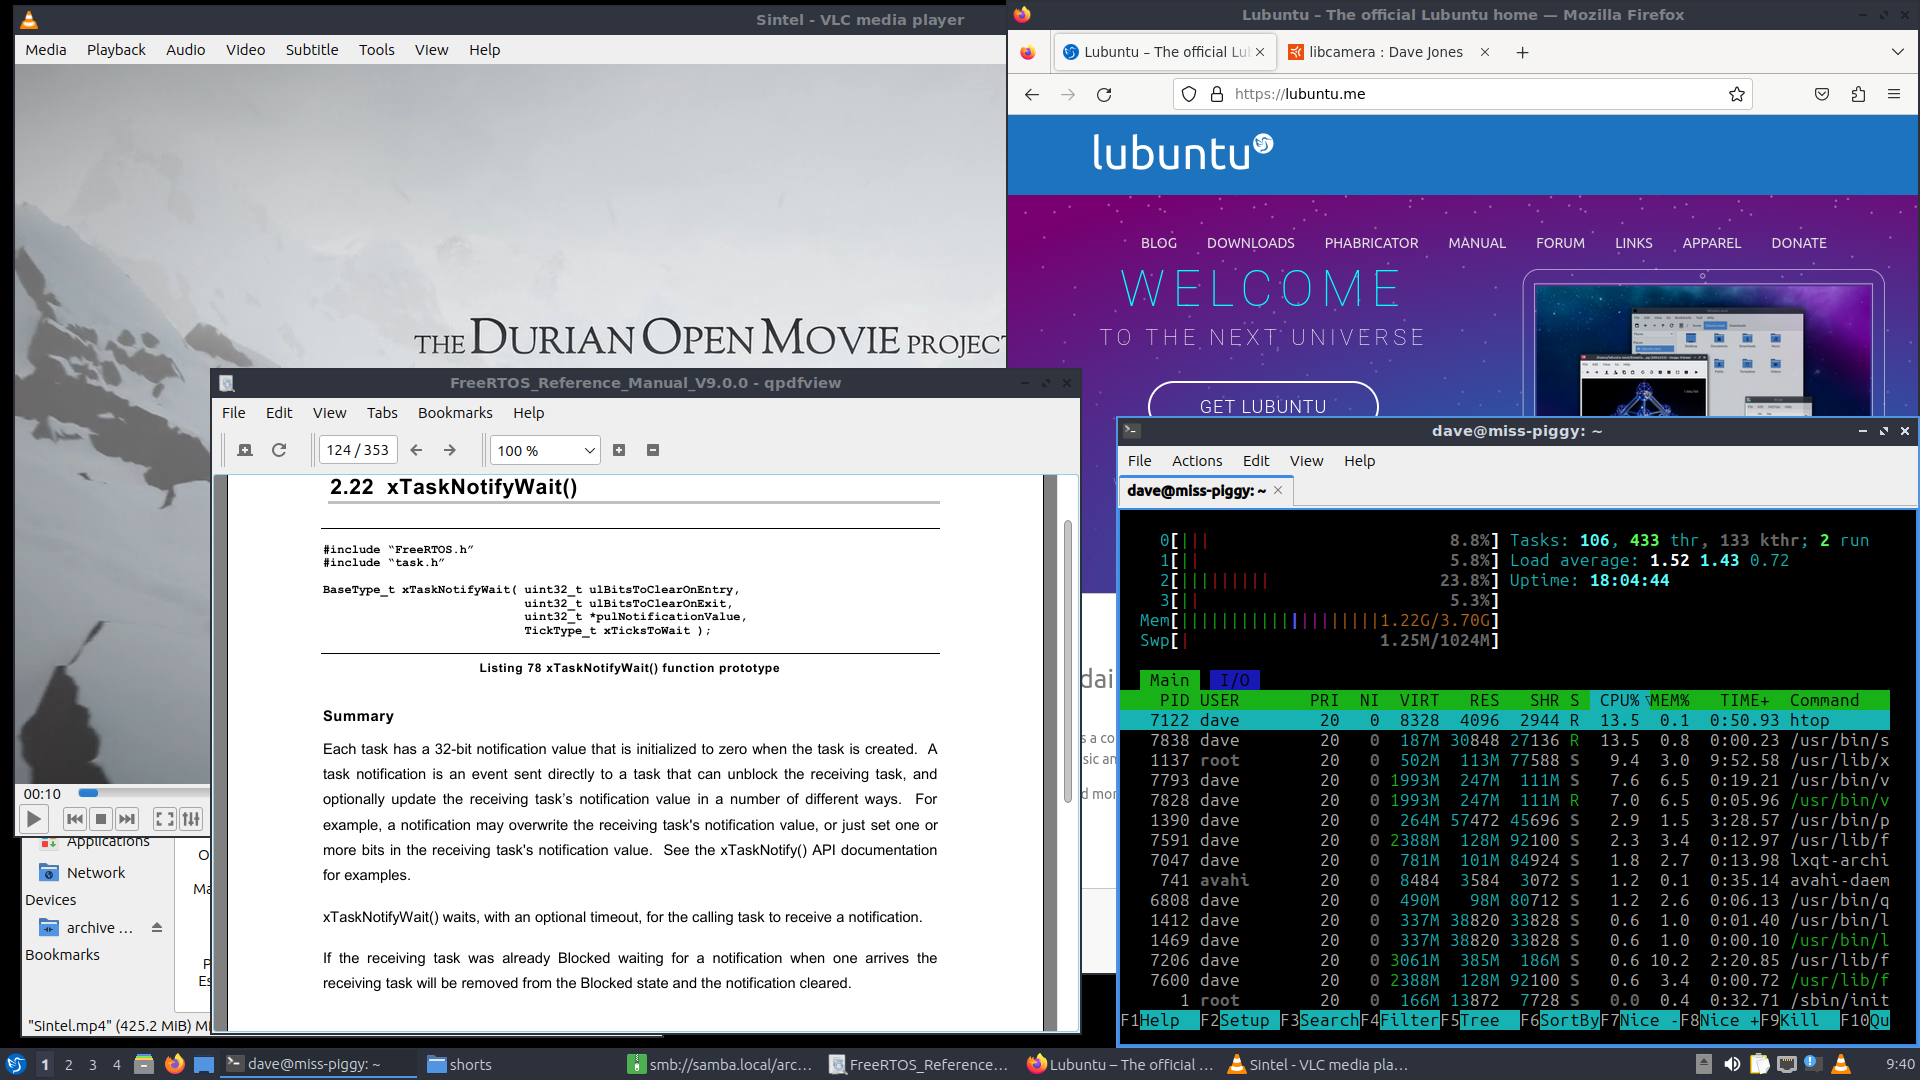The image size is (1920, 1080).
Task: Open qpdfview Bookmarks menu
Action: [455, 413]
